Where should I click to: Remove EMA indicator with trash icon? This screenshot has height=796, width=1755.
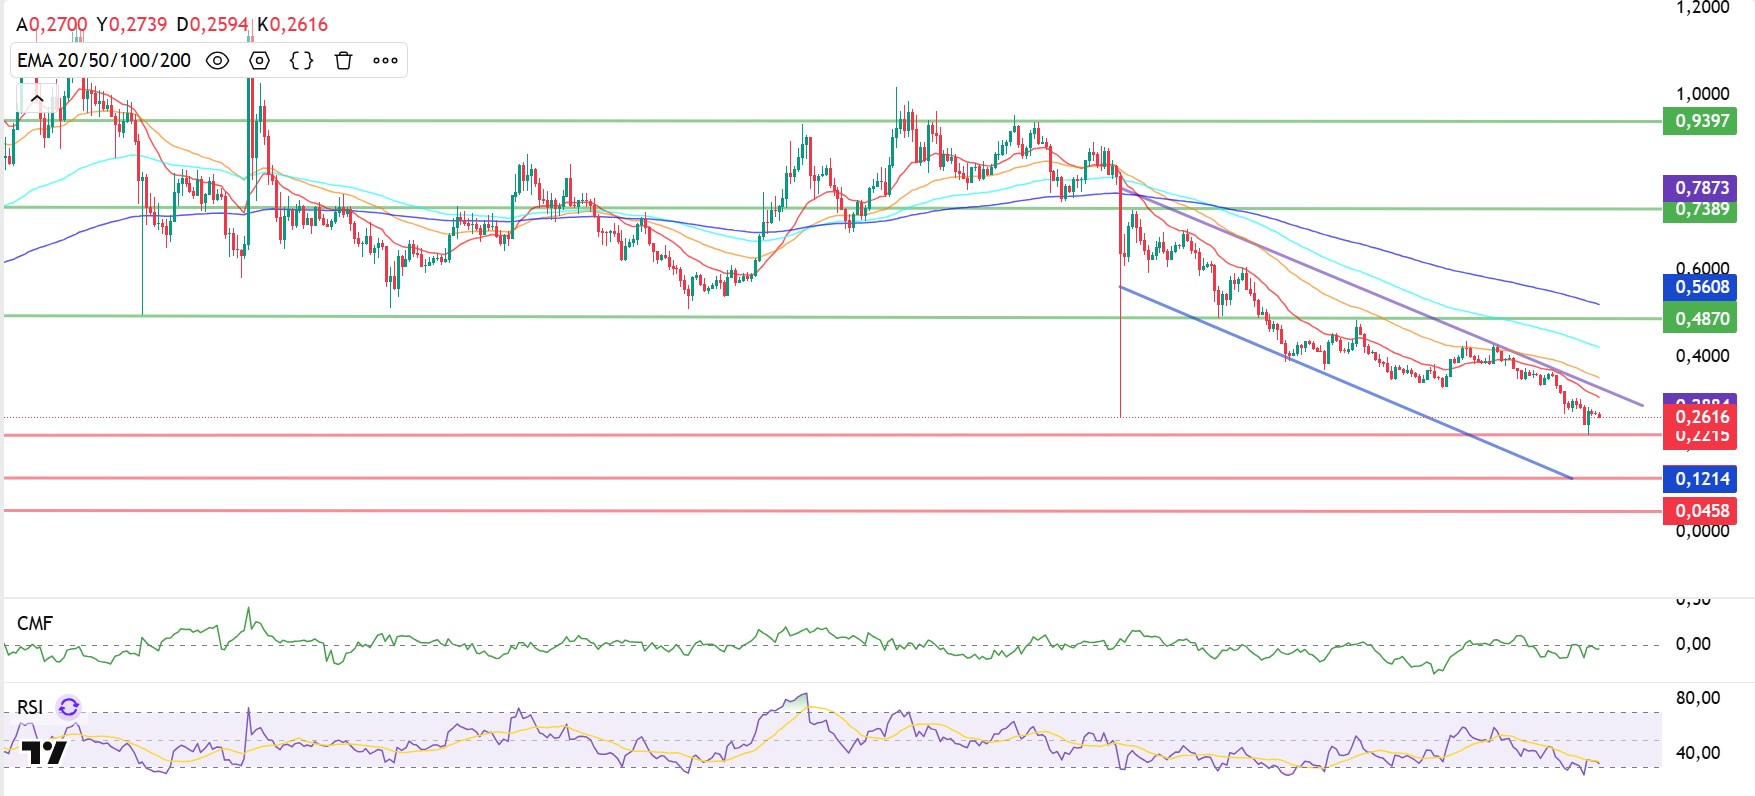tap(343, 61)
